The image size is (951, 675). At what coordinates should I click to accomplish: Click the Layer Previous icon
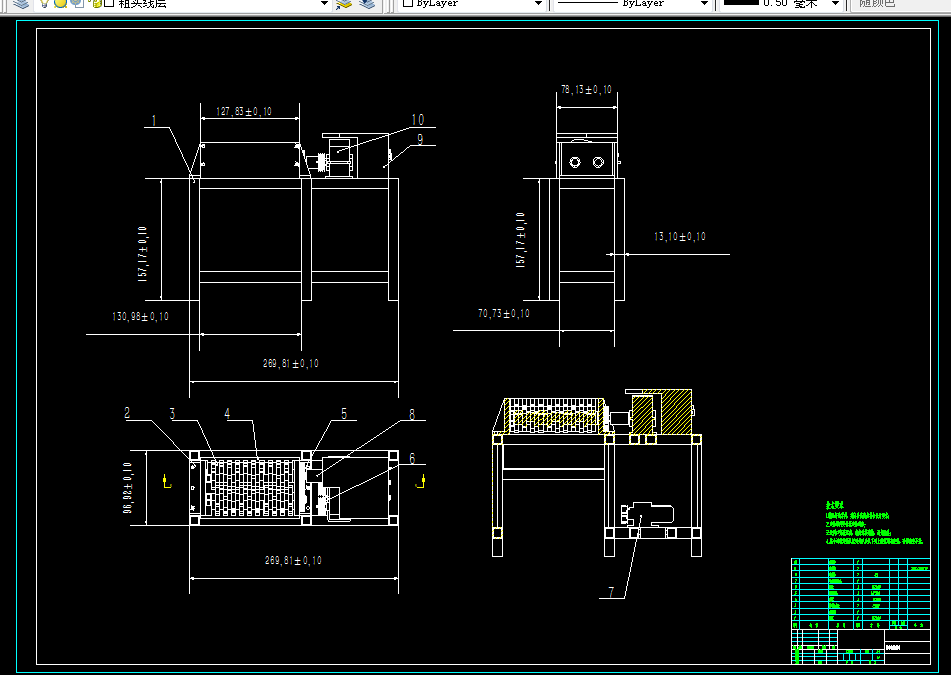367,4
